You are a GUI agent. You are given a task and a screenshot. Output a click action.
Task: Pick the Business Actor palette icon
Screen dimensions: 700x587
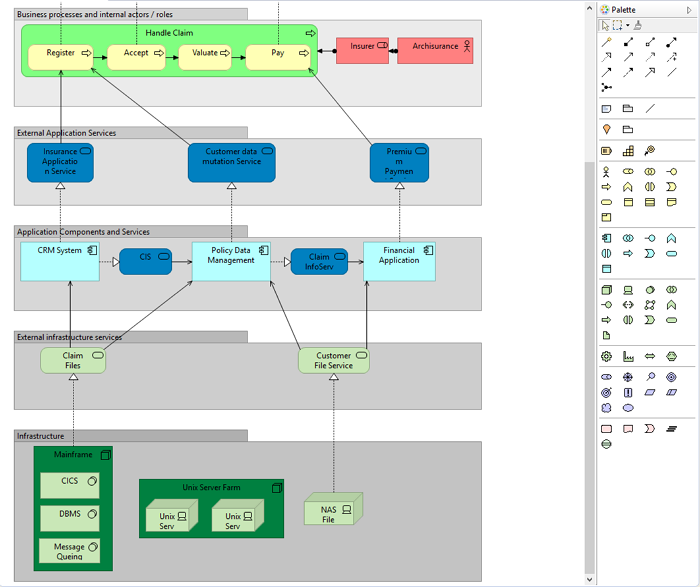point(606,171)
